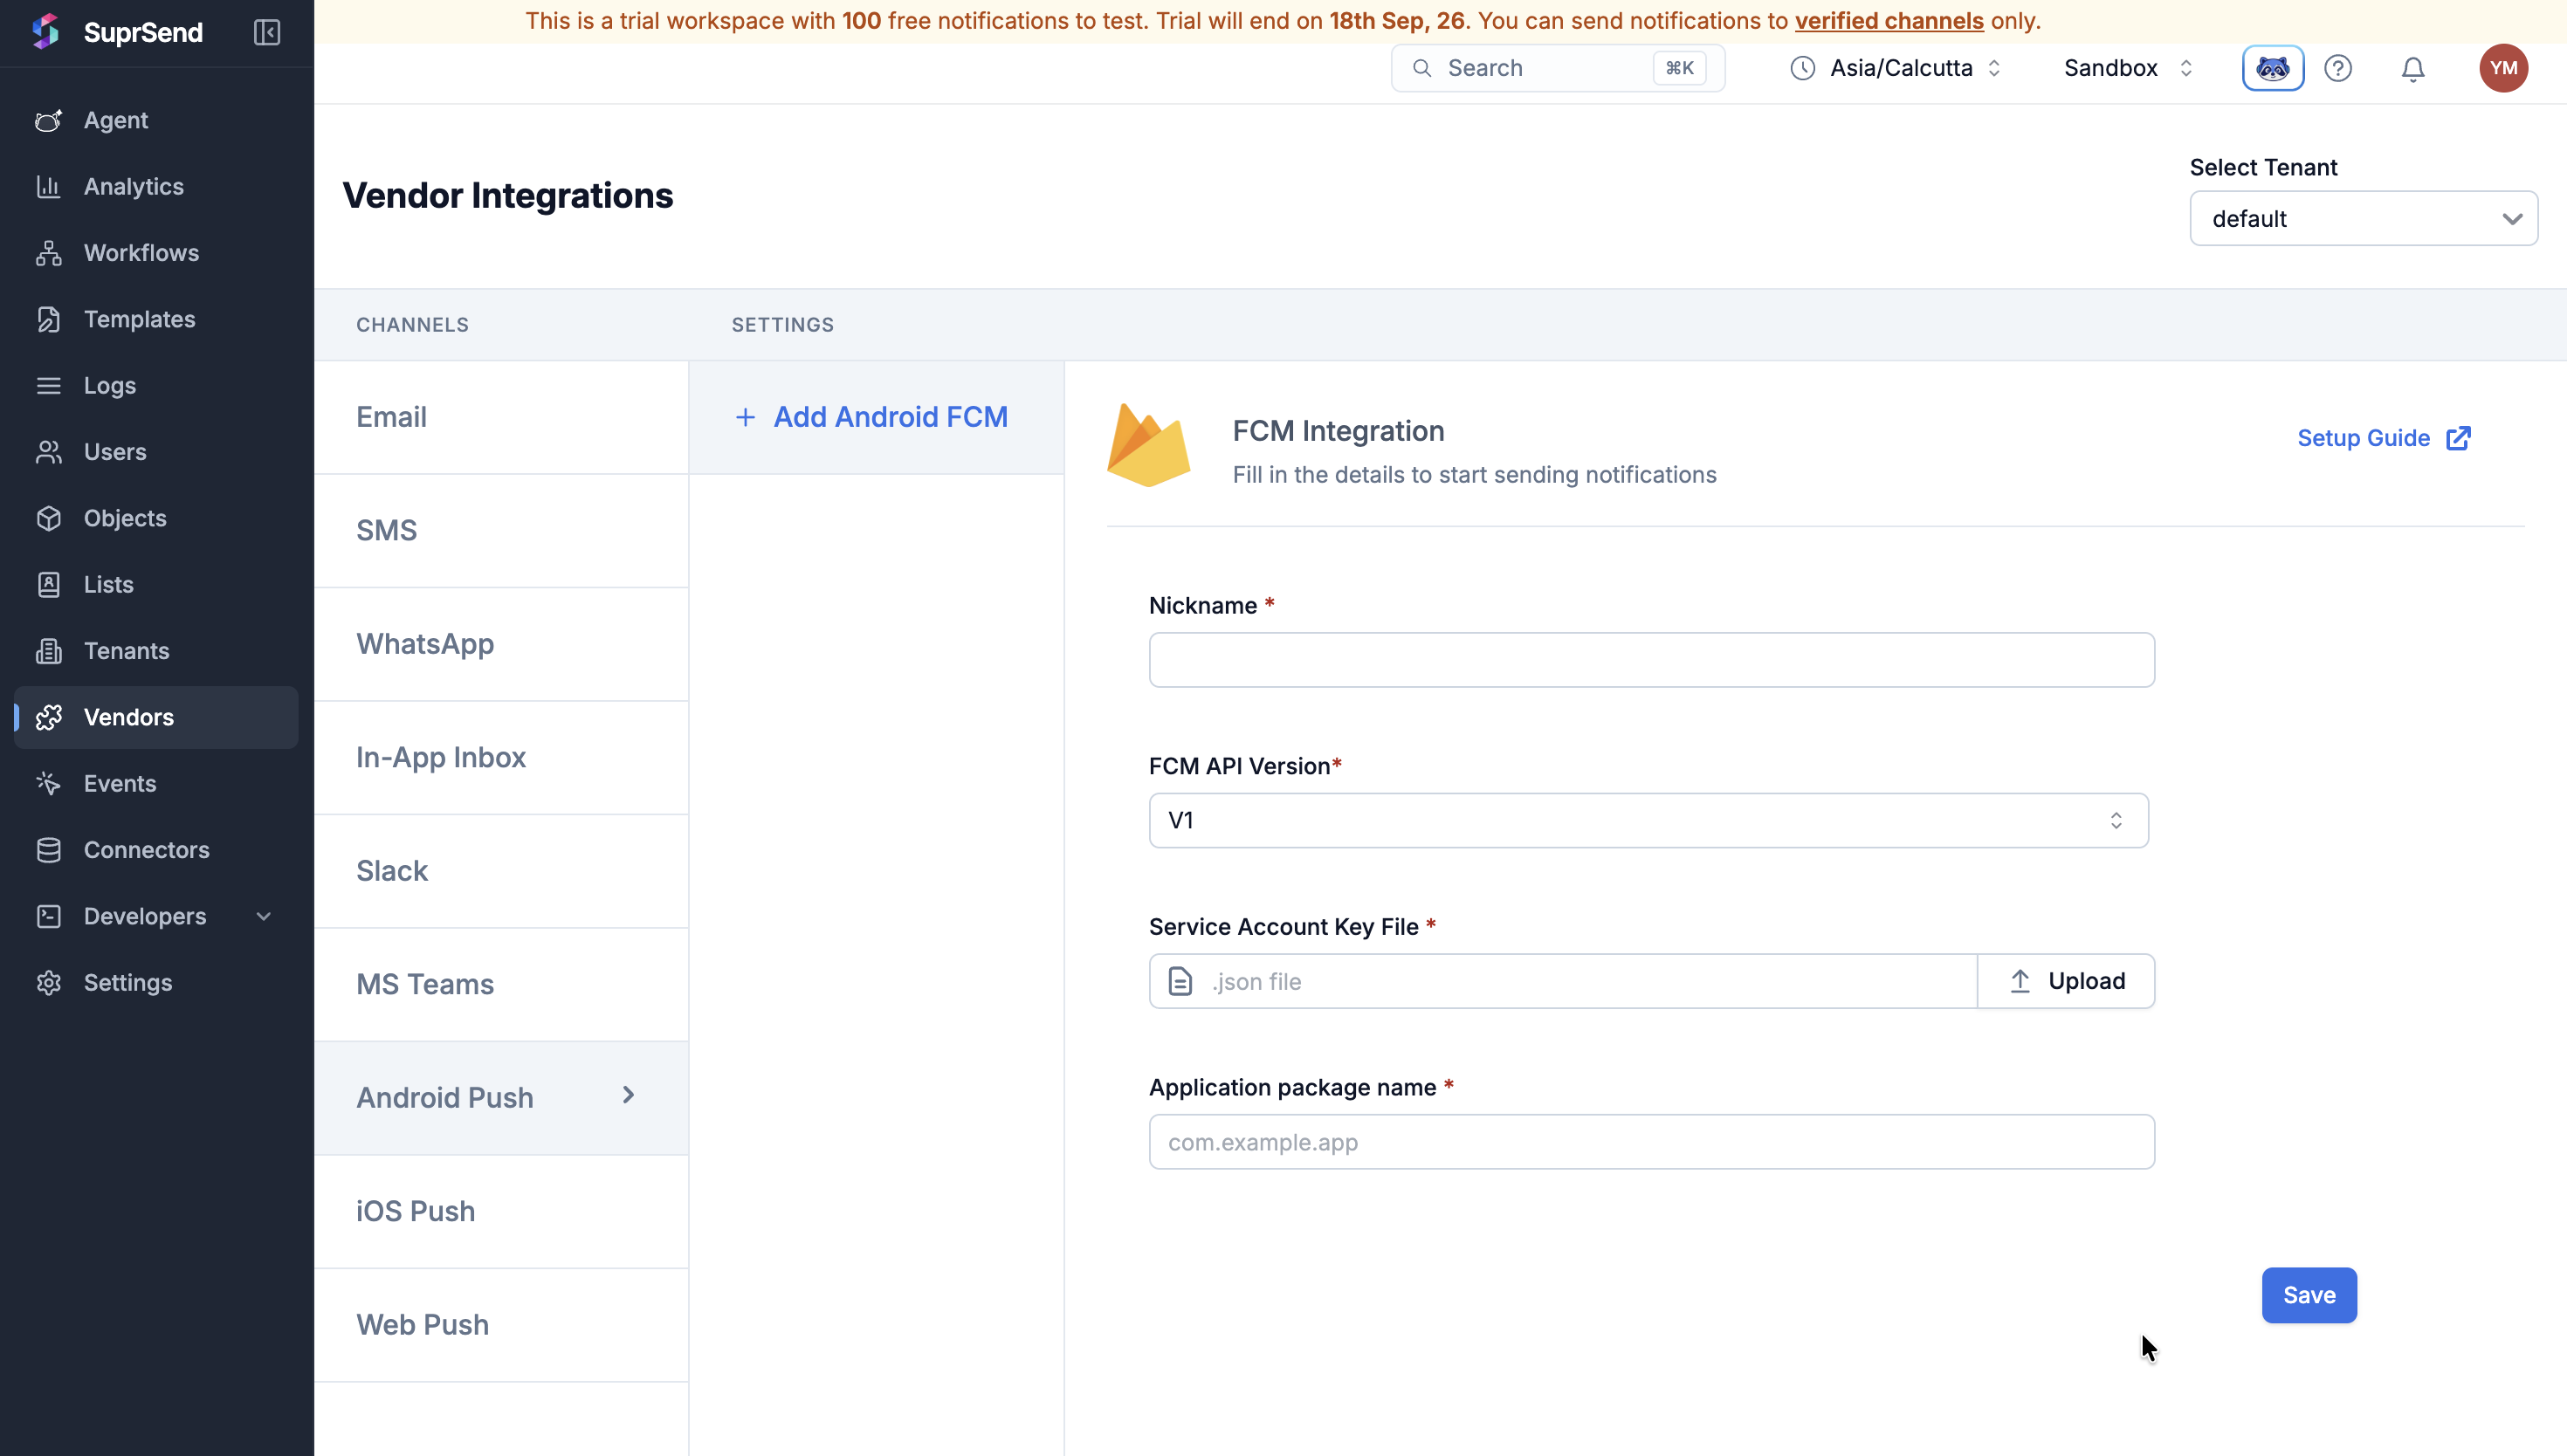This screenshot has height=1456, width=2567.
Task: Open the Objects cube icon
Action: coord(49,518)
